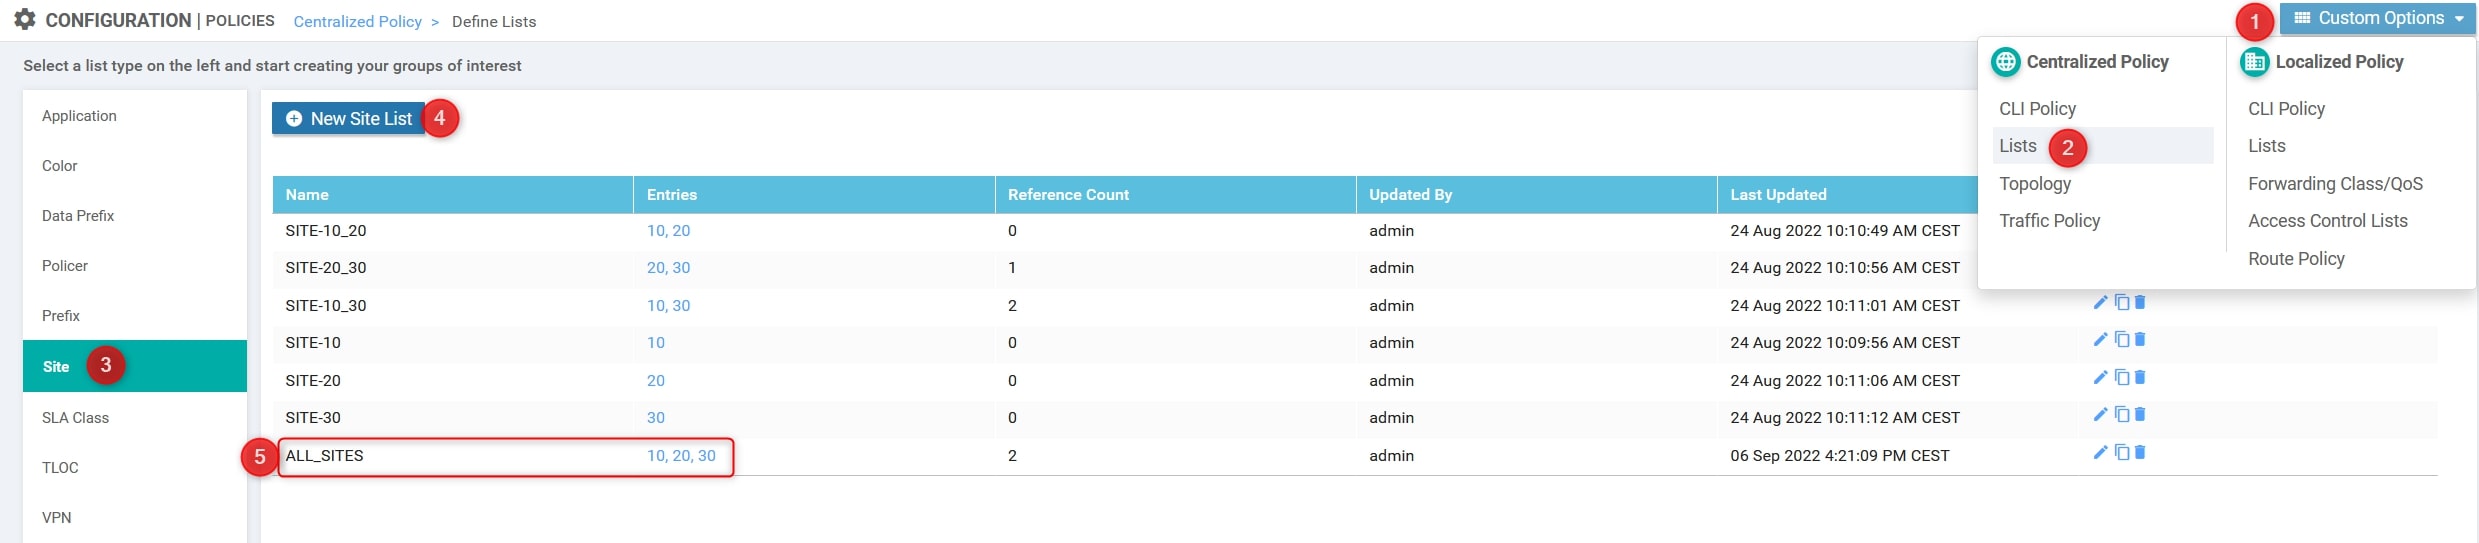The width and height of the screenshot is (2479, 543).
Task: Open the 10, 20, 30 entries link for ALL_SITES
Action: click(681, 456)
